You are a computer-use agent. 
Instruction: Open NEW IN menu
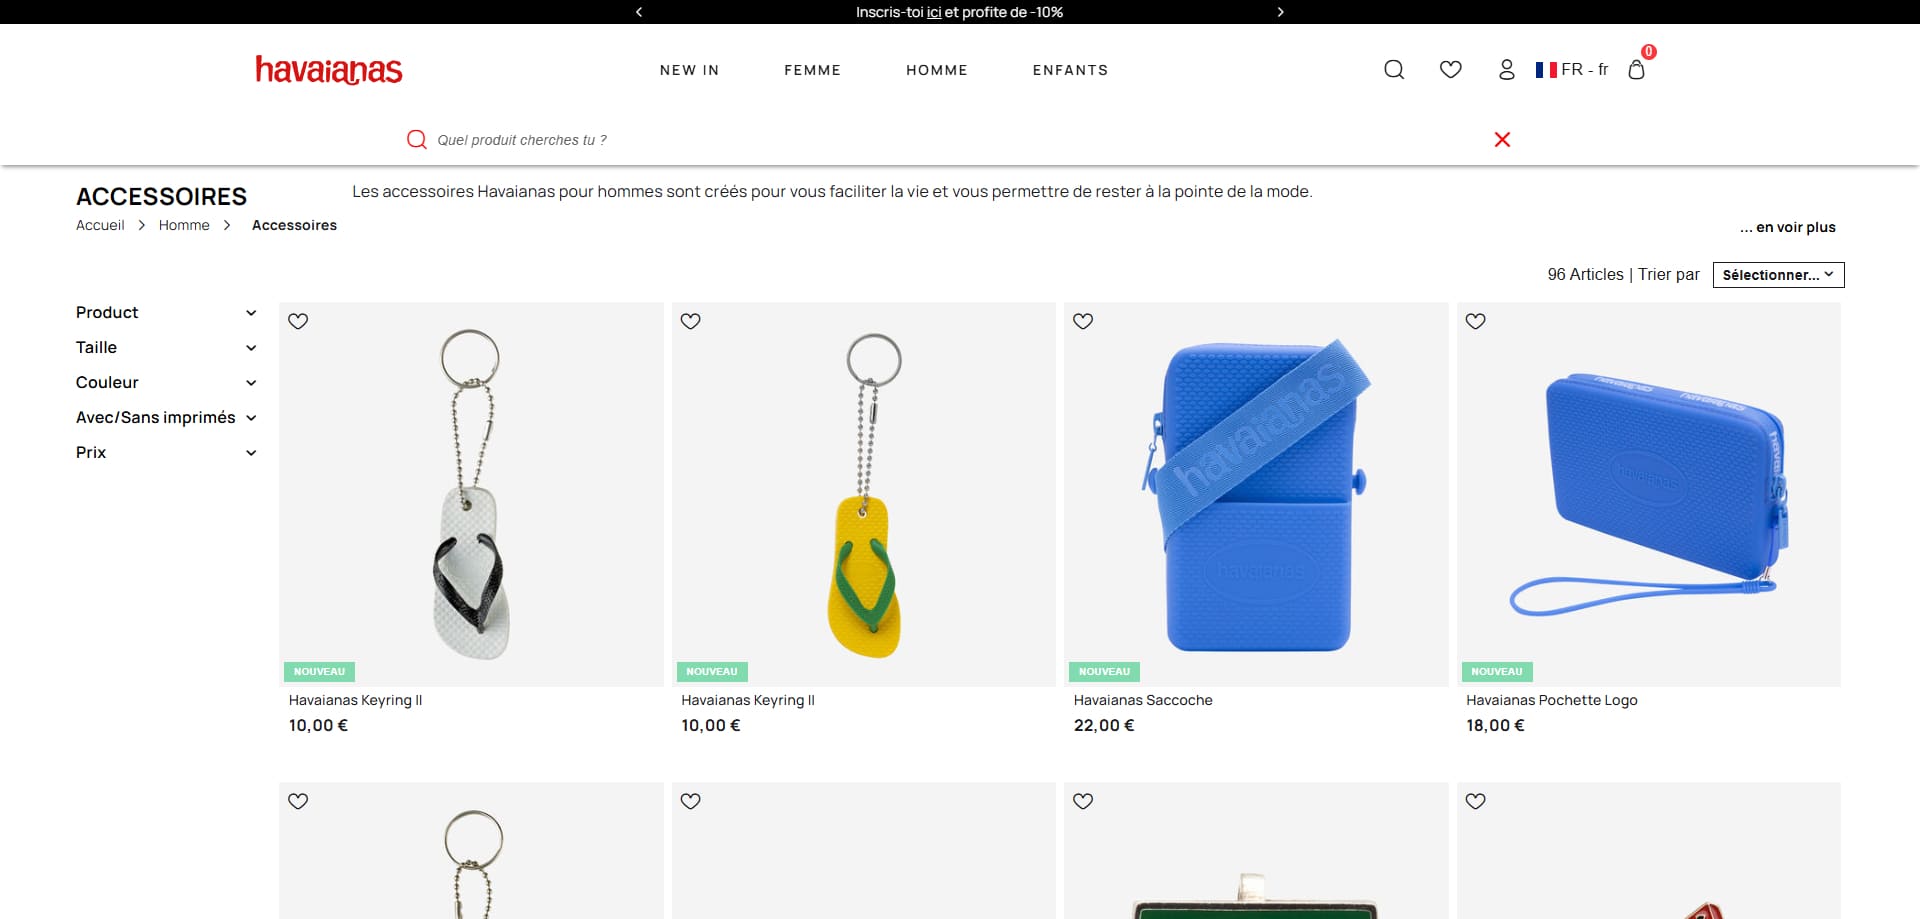click(x=689, y=70)
